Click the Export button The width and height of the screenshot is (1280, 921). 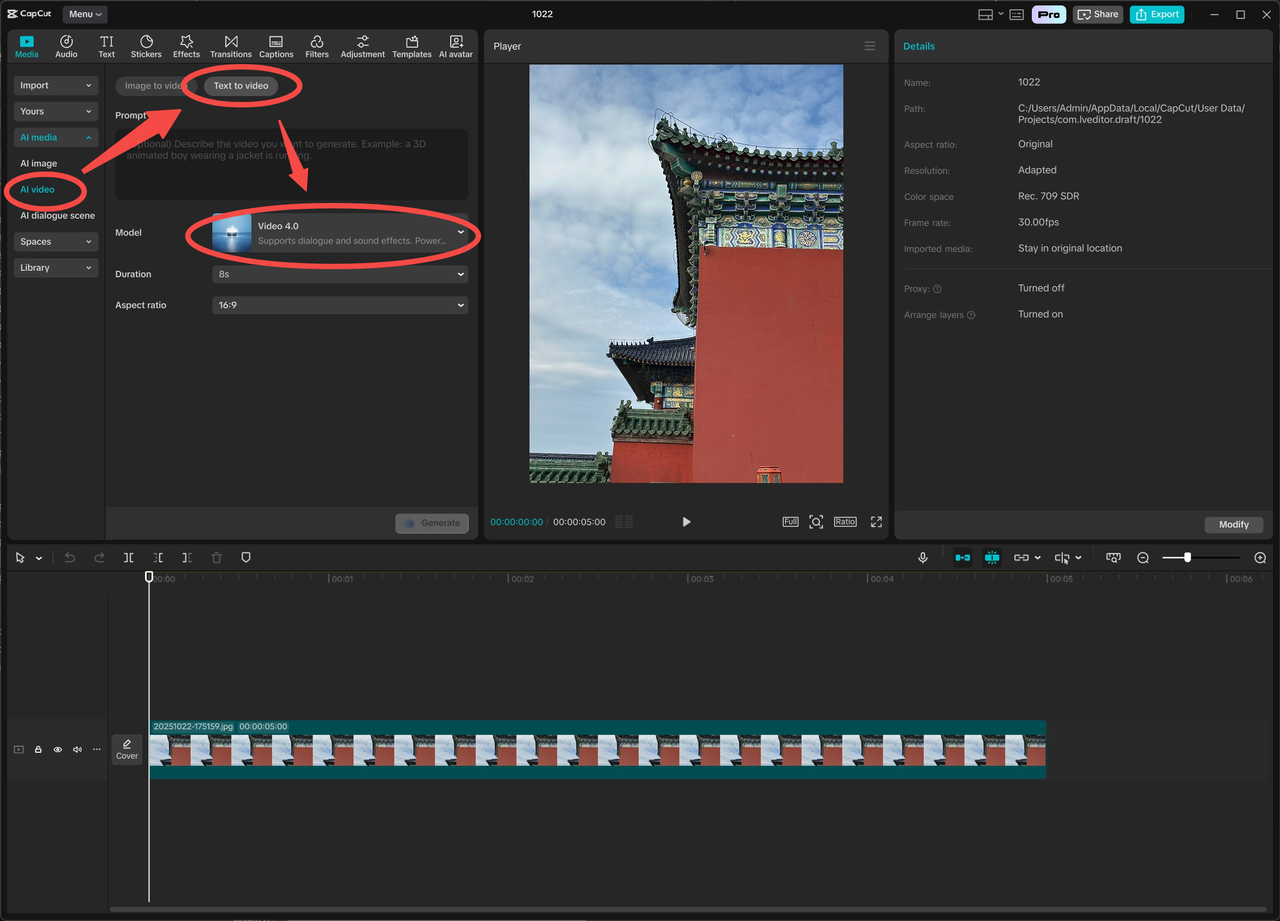click(1157, 14)
